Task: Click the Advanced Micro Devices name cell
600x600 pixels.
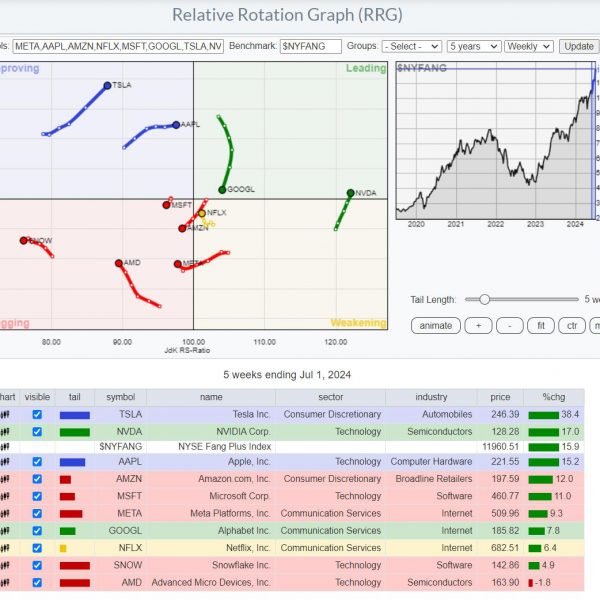Action: click(x=211, y=583)
